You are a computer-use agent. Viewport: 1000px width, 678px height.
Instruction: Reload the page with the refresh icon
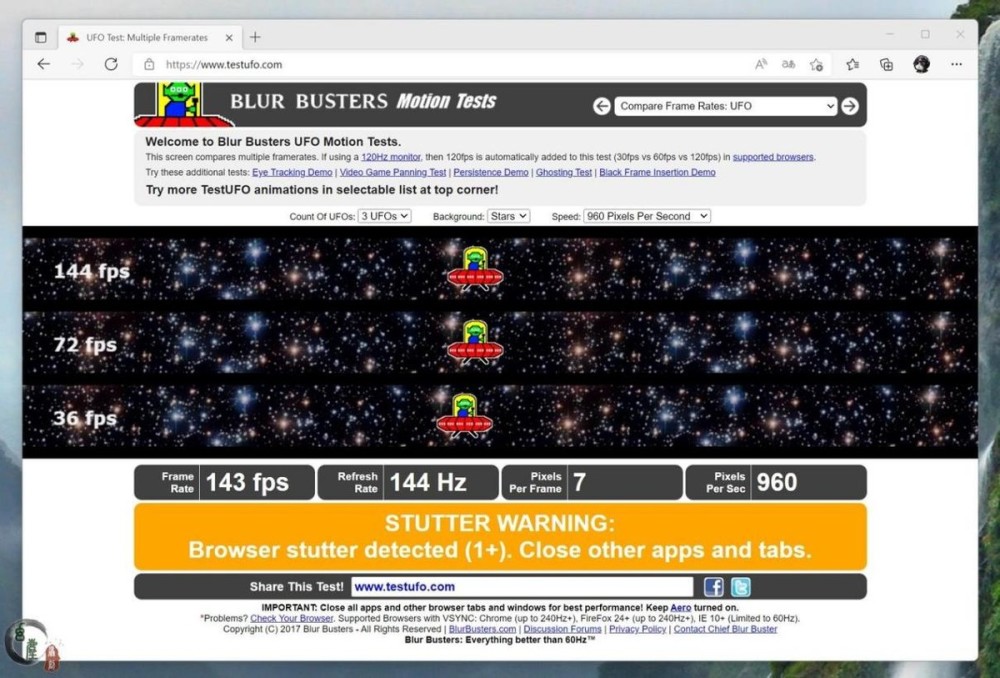pos(111,64)
